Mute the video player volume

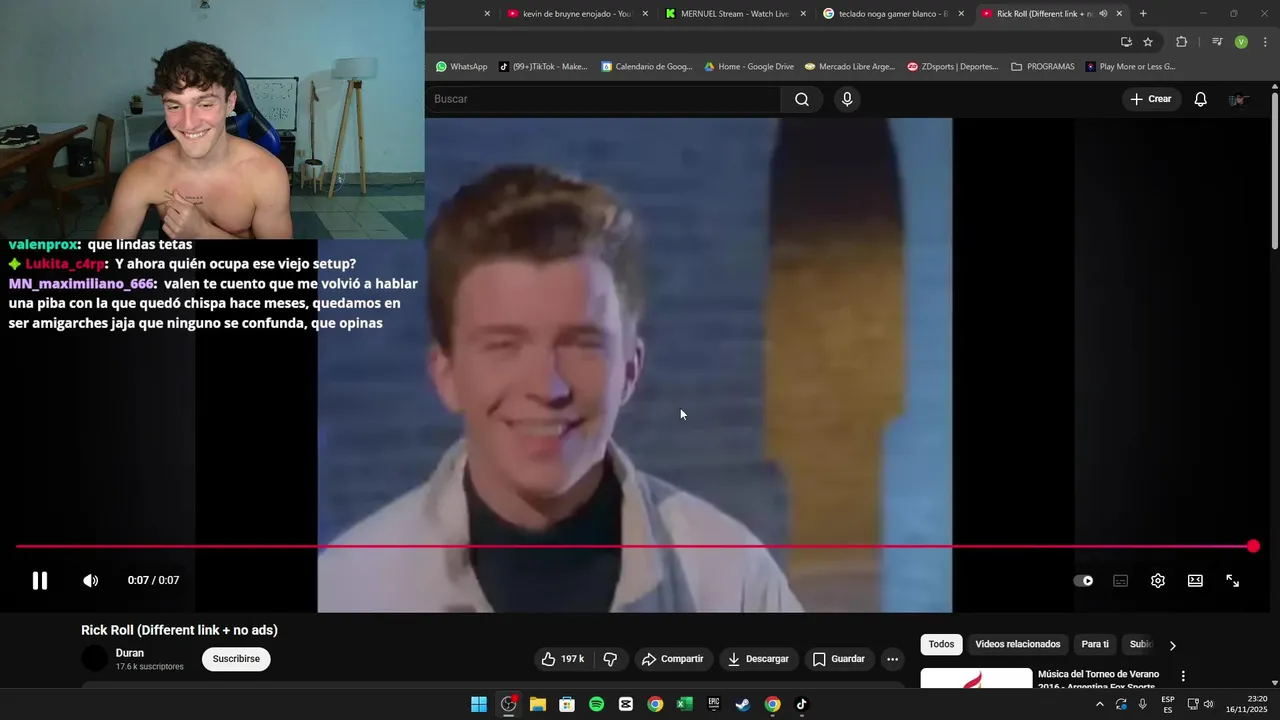[x=90, y=580]
